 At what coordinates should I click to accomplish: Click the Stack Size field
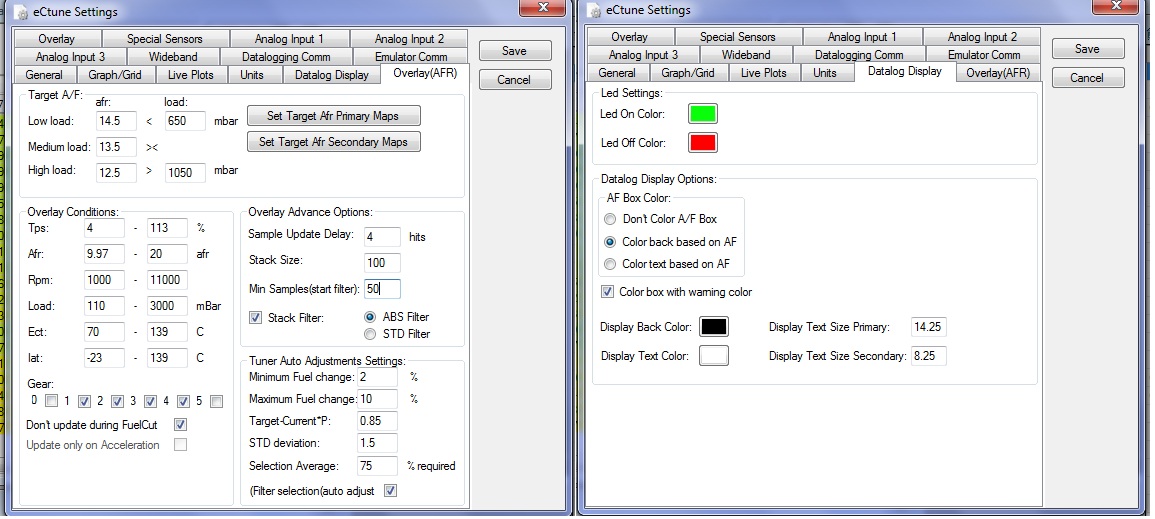coord(382,262)
